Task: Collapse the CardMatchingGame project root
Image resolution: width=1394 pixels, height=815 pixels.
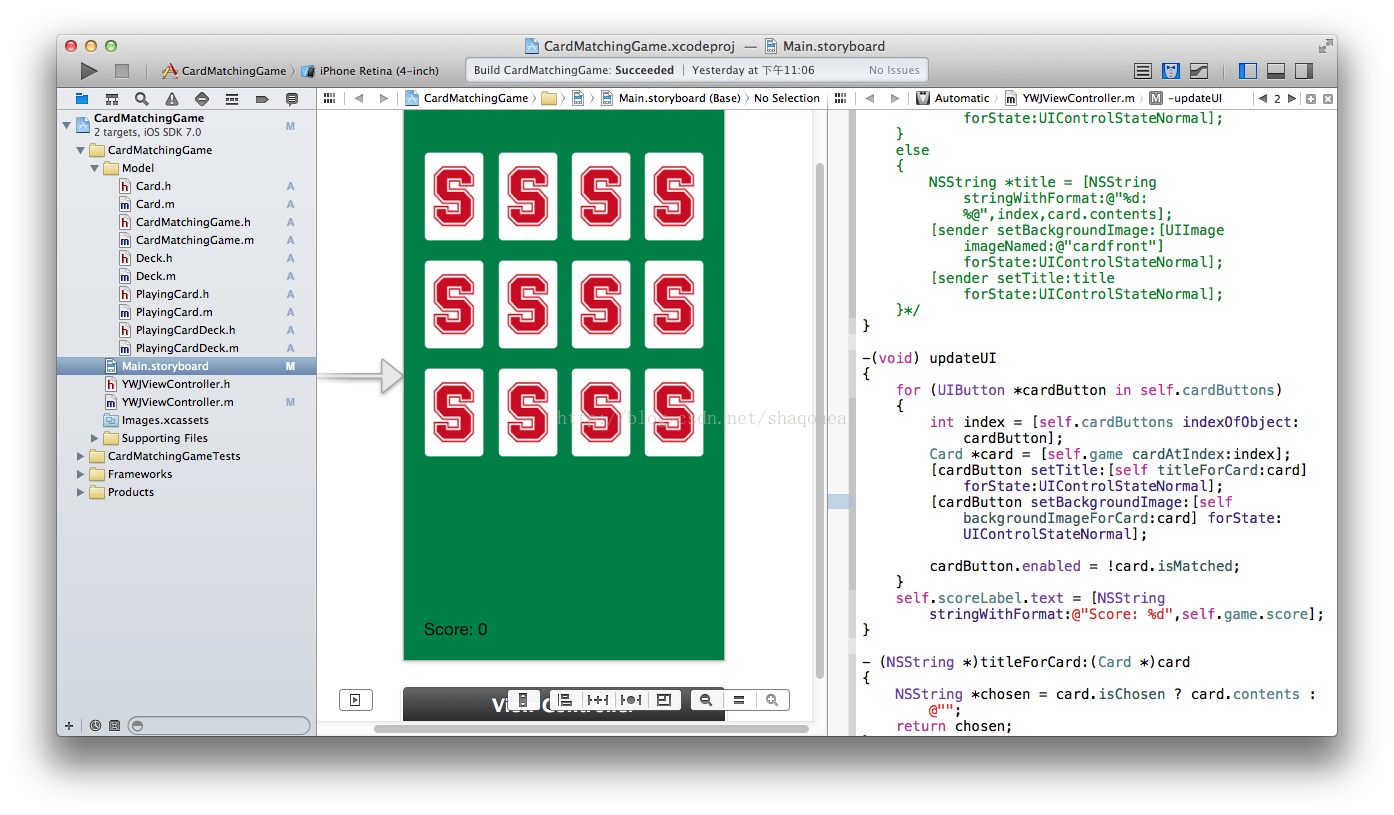Action: pyautogui.click(x=66, y=124)
